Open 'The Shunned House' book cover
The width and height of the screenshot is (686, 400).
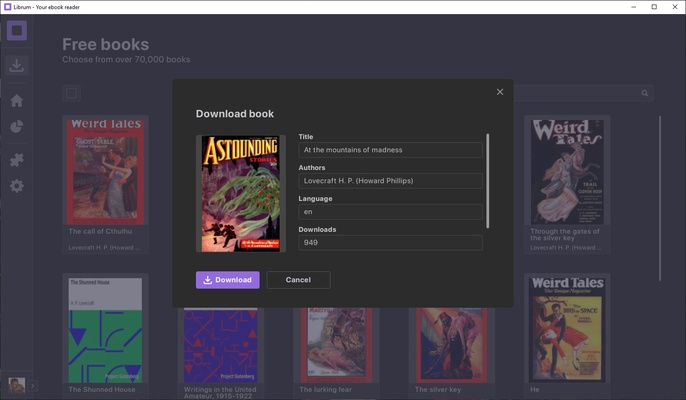(x=105, y=330)
